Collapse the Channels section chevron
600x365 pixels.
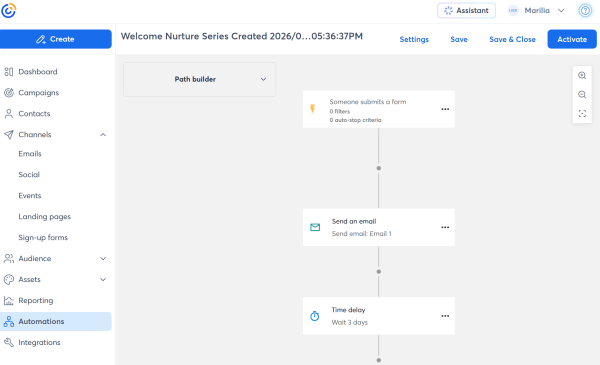(103, 135)
